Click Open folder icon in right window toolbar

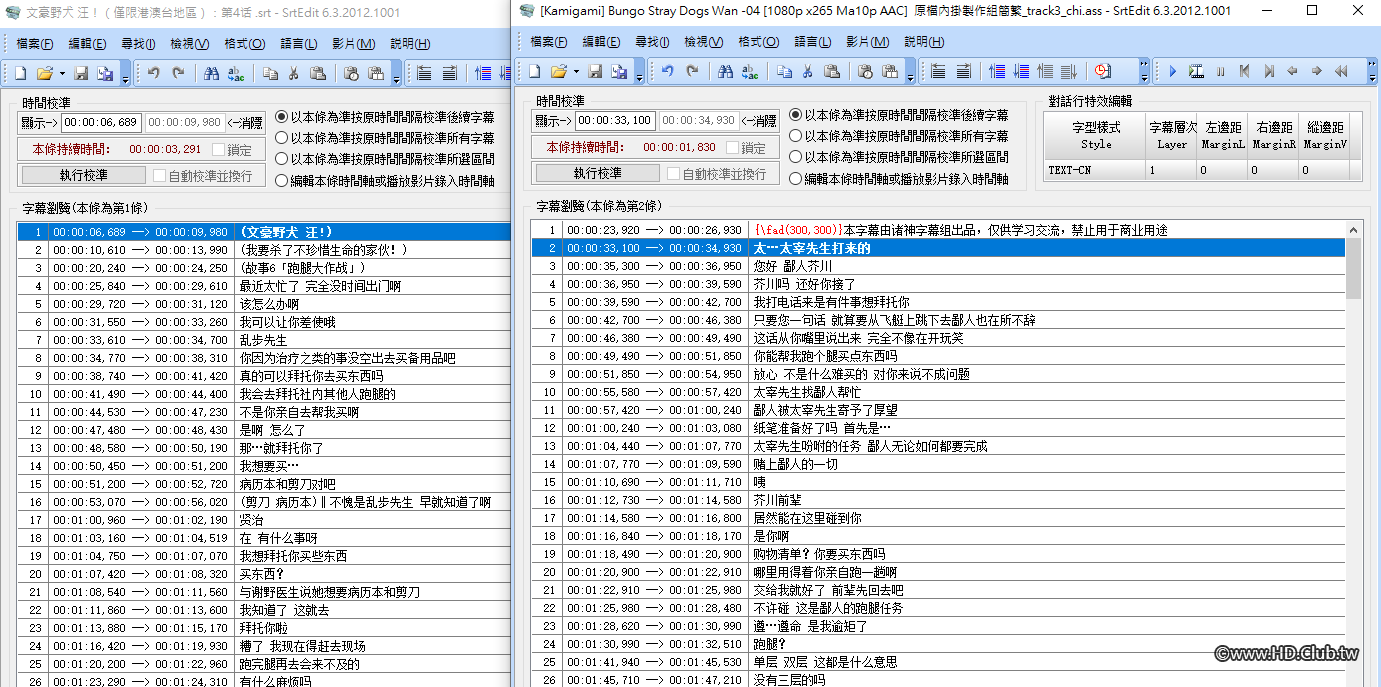(x=558, y=71)
